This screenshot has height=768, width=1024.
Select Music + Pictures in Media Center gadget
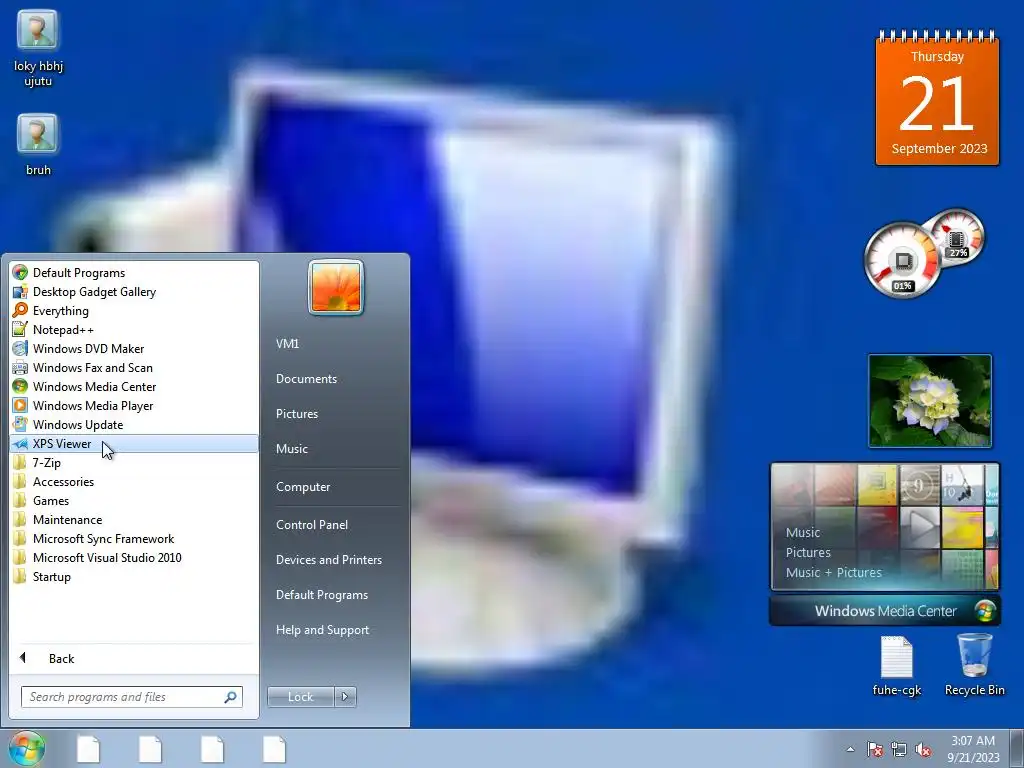click(x=833, y=573)
